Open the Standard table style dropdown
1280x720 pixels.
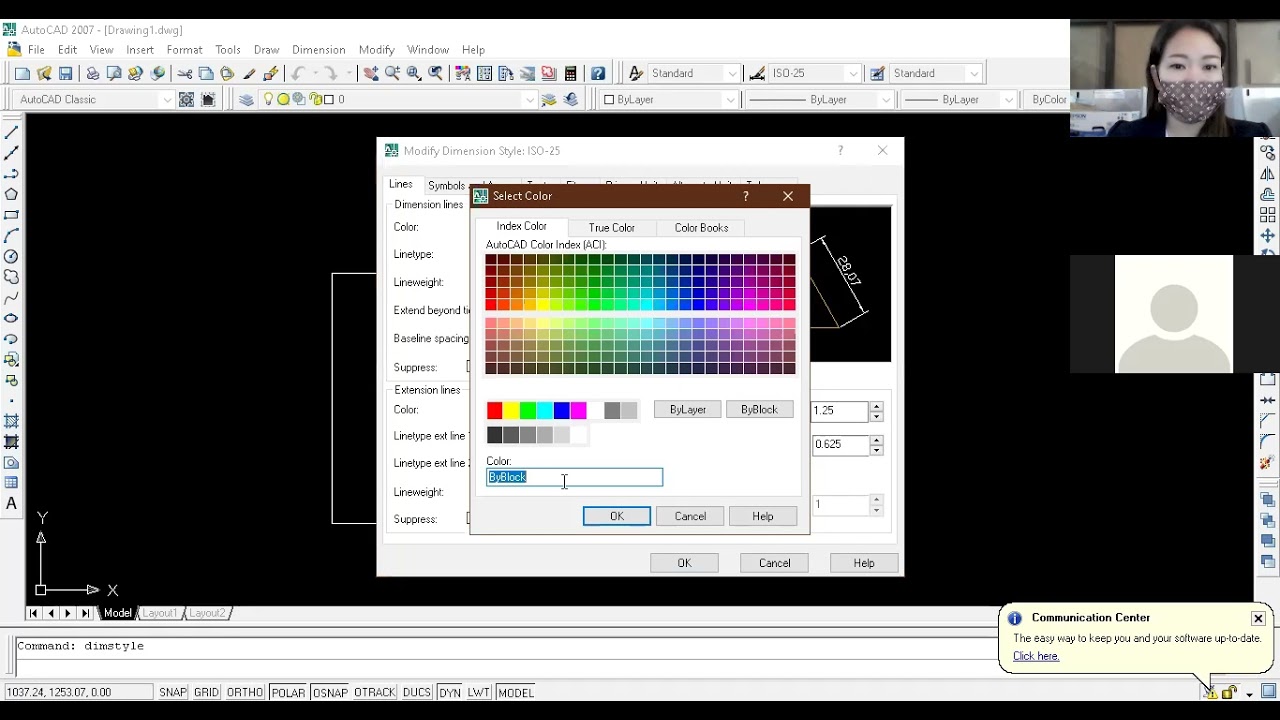[974, 73]
